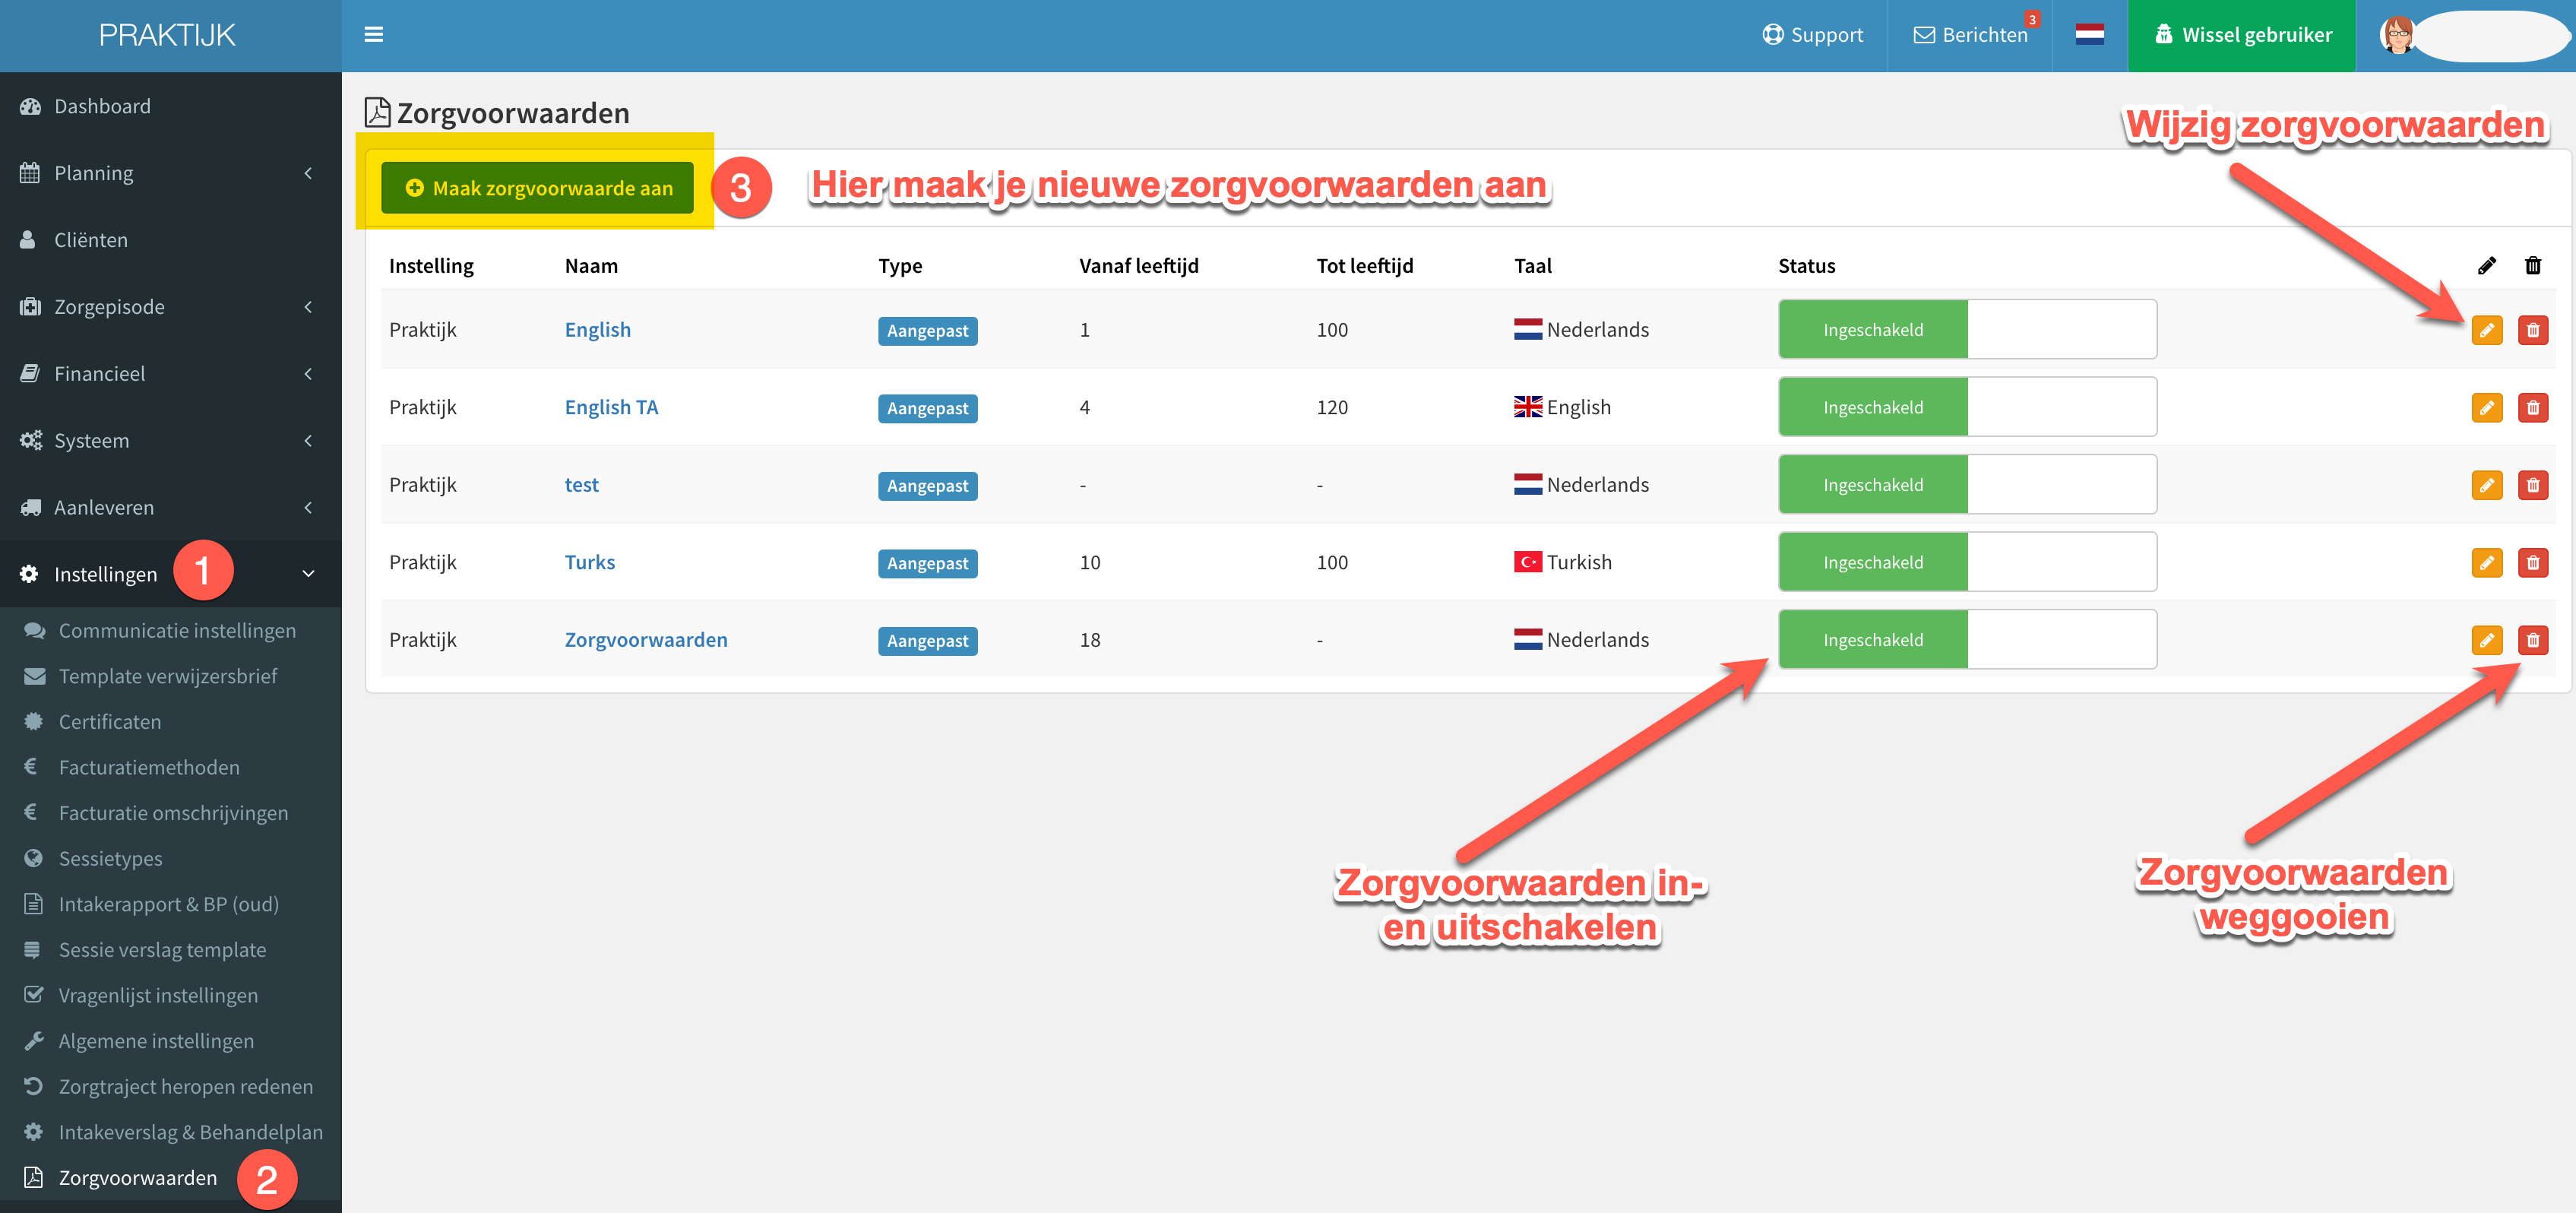Delete the test row with trash icon

2532,485
